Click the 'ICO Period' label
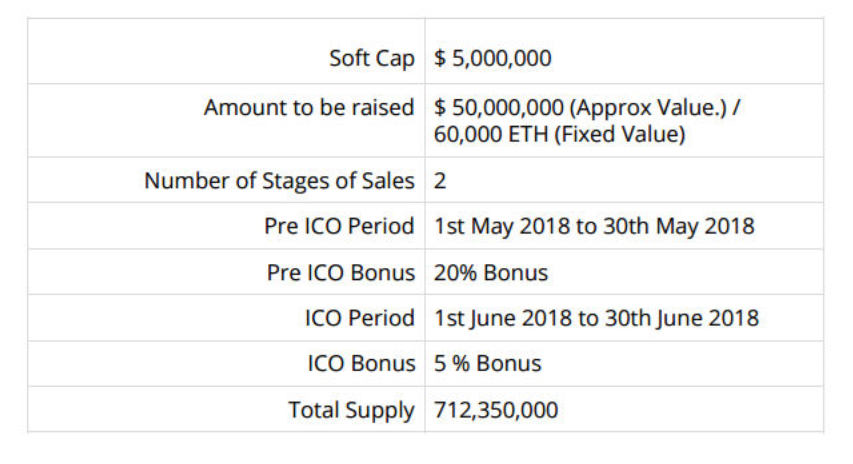This screenshot has width=853, height=464. [x=359, y=318]
